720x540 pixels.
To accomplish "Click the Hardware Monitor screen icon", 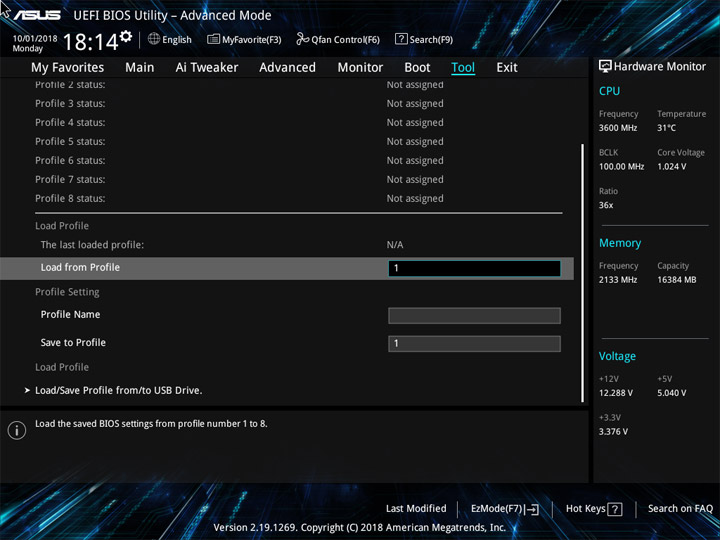I will 605,67.
